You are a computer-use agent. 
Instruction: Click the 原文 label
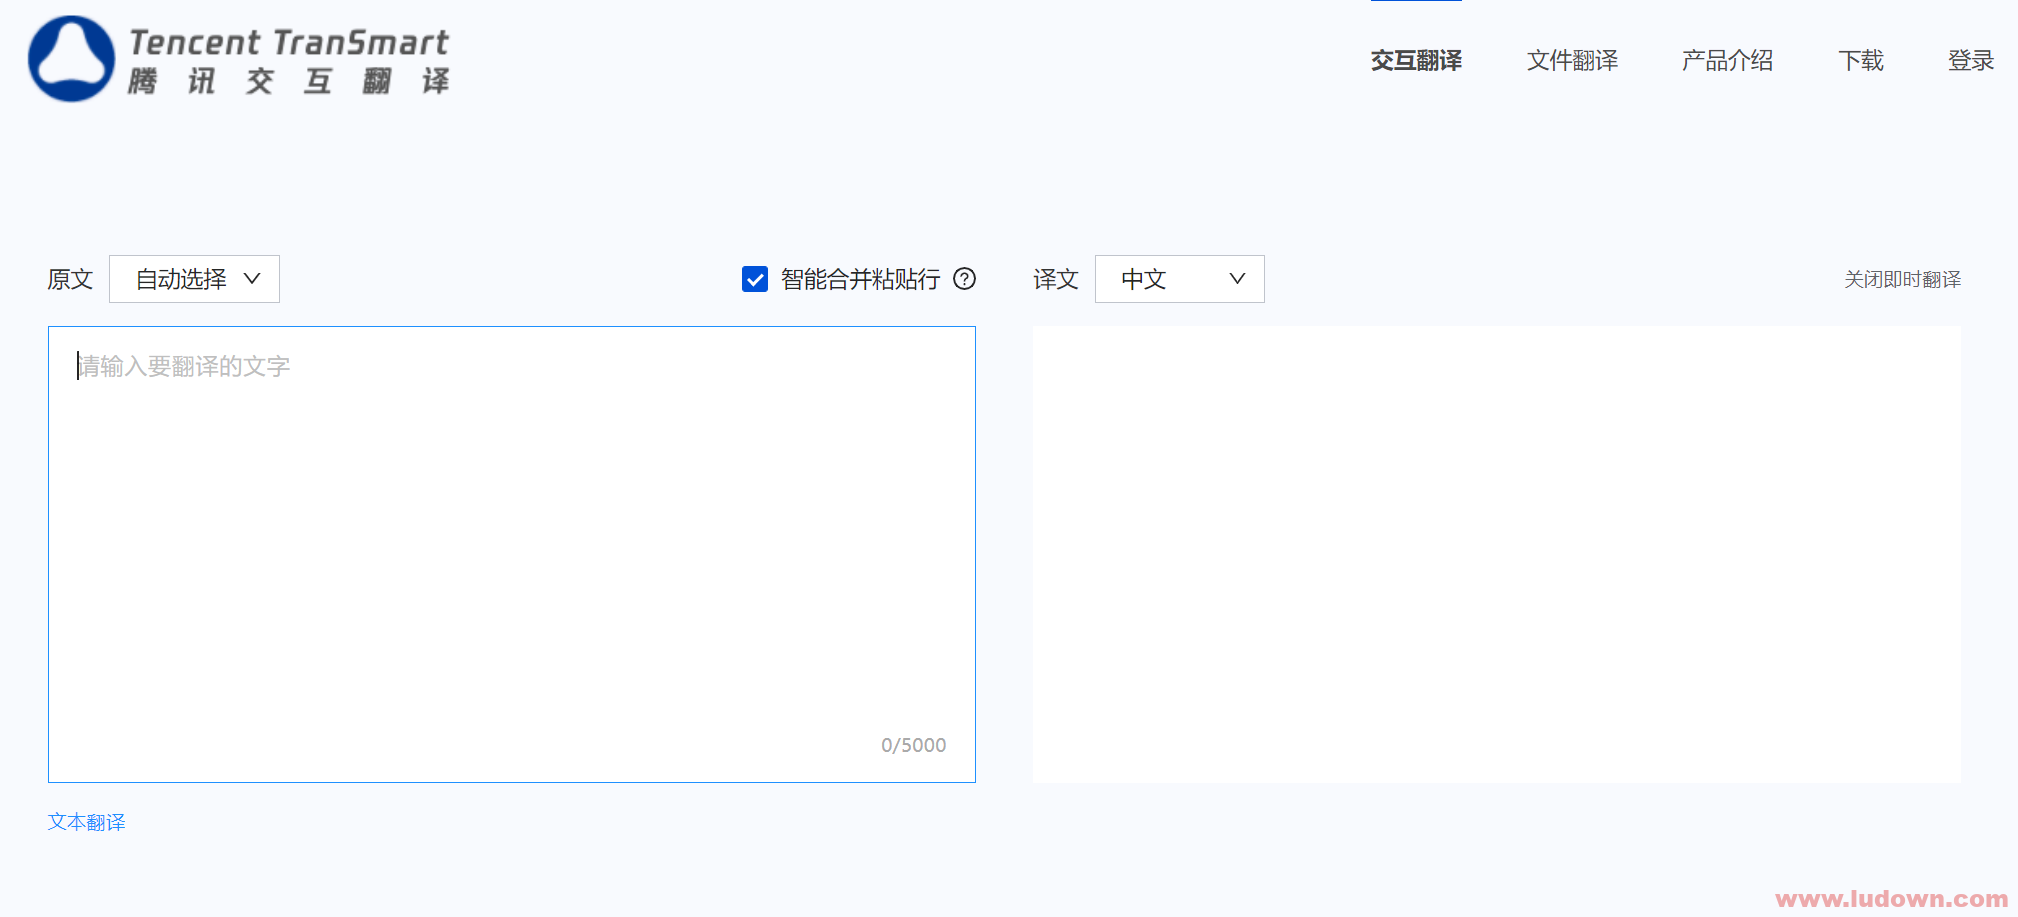(70, 279)
